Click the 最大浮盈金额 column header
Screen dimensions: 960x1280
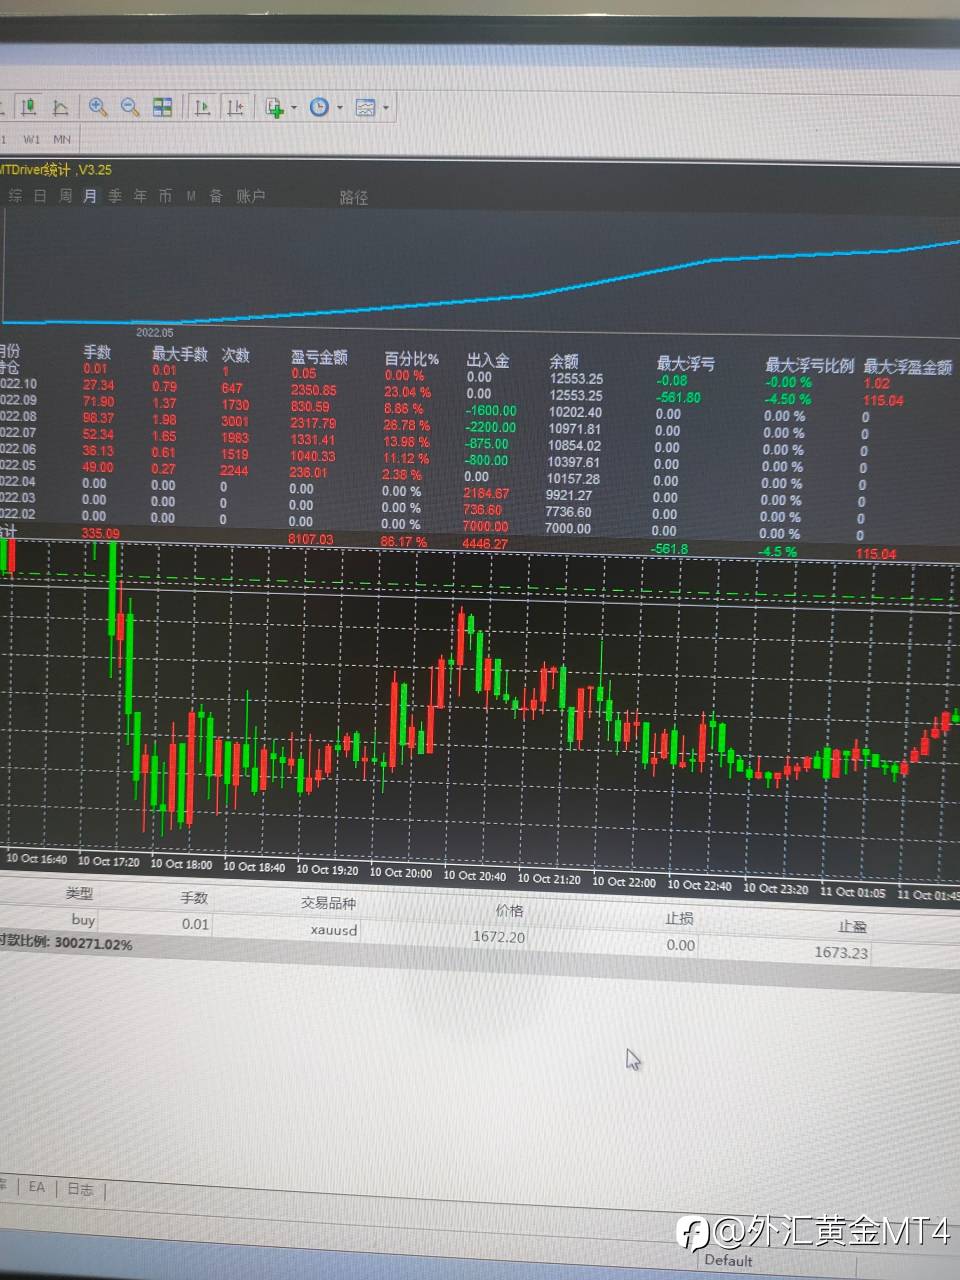908,367
